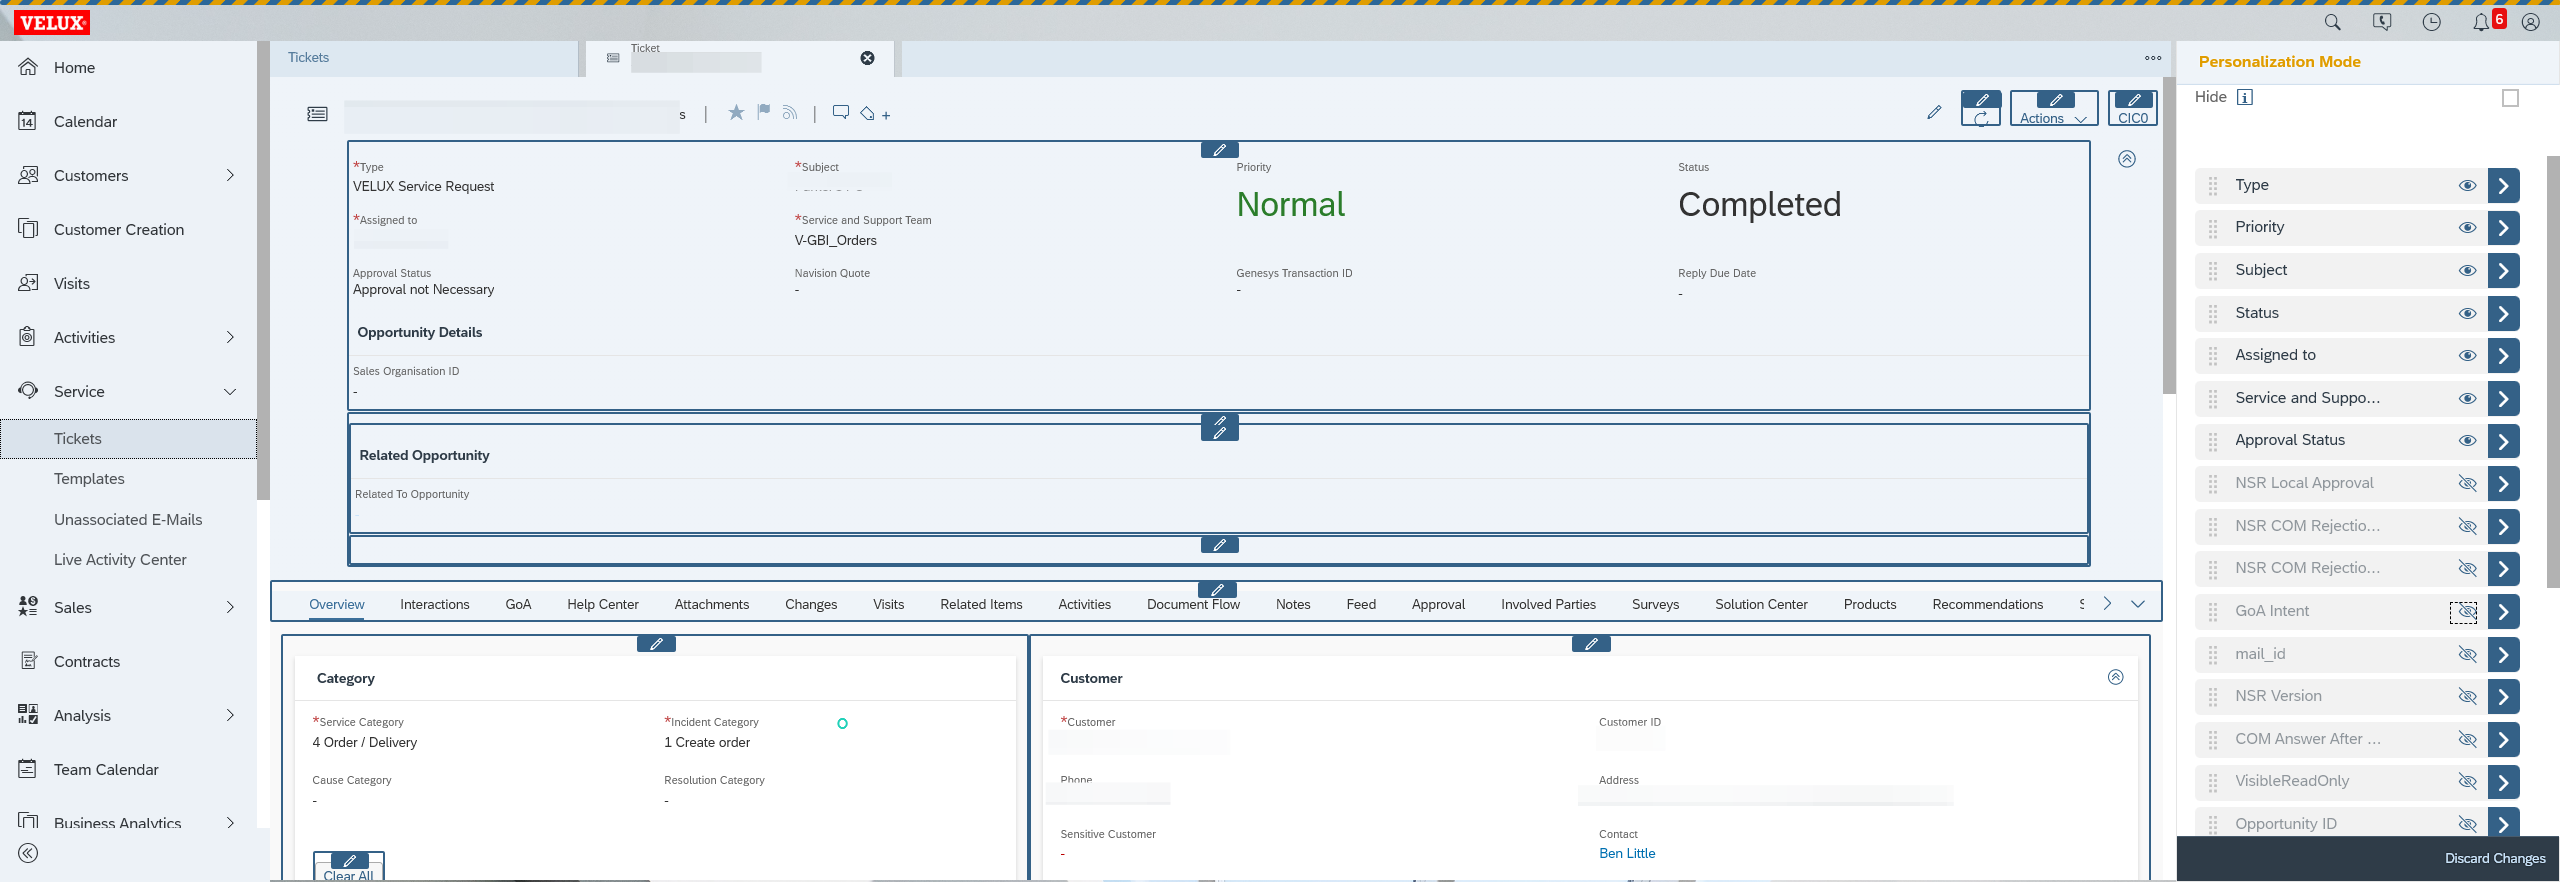Click the comment bubble icon in ticket header
Screen dimensions: 2560x882
(x=841, y=112)
